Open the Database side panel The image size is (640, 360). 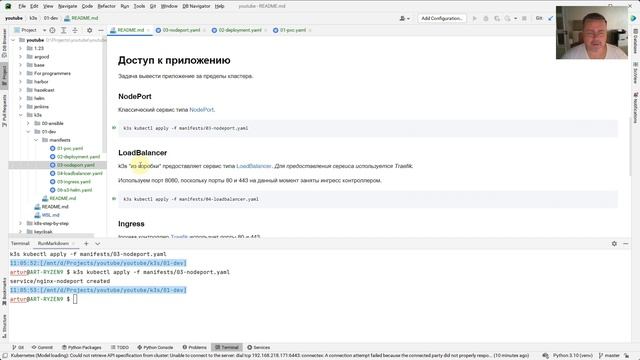636,41
